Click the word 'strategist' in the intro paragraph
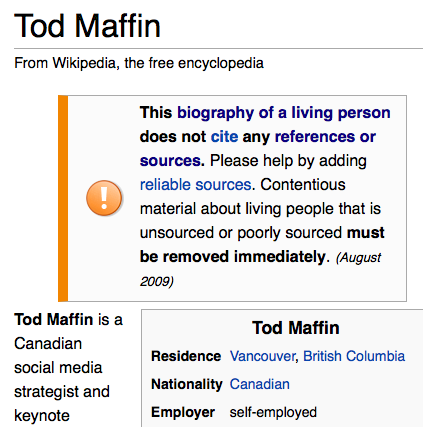 point(46,391)
